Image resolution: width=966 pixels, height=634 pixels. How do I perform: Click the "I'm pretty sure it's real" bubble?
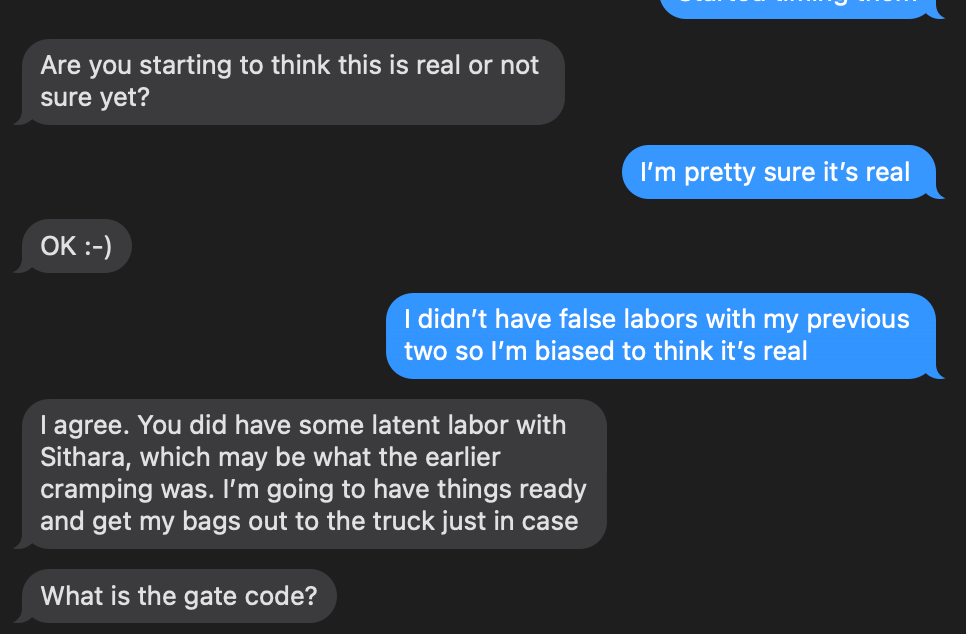(x=775, y=172)
